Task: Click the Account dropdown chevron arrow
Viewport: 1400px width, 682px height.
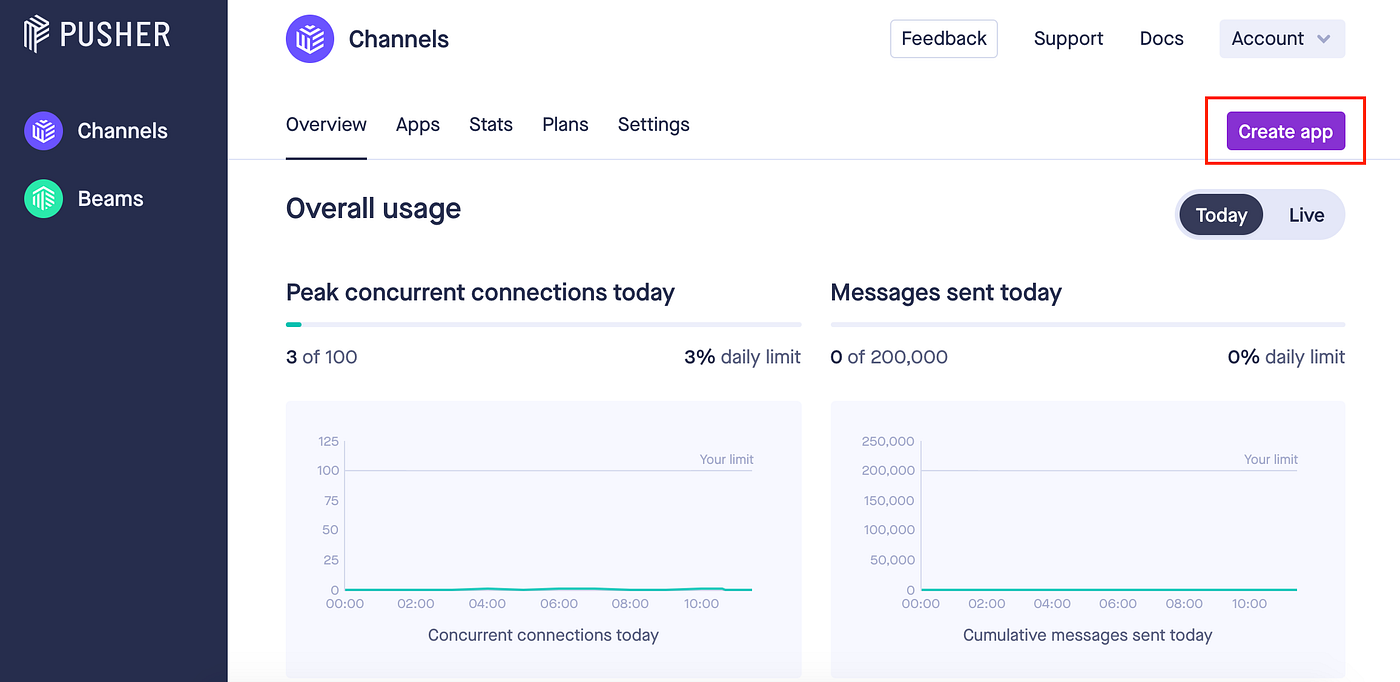Action: click(1324, 39)
